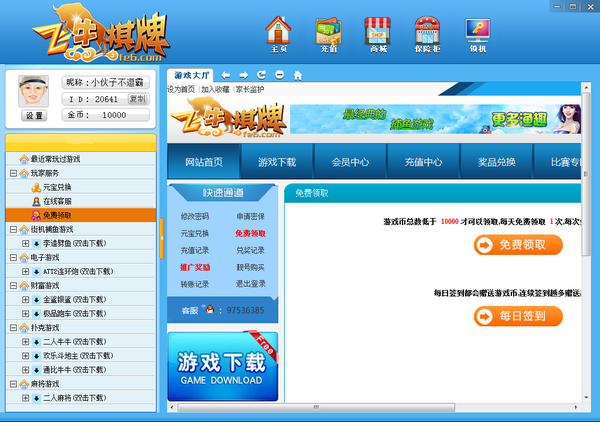The width and height of the screenshot is (600, 422).
Task: Collapse the 街机捕鱼游戏 tree node
Action: [x=13, y=230]
